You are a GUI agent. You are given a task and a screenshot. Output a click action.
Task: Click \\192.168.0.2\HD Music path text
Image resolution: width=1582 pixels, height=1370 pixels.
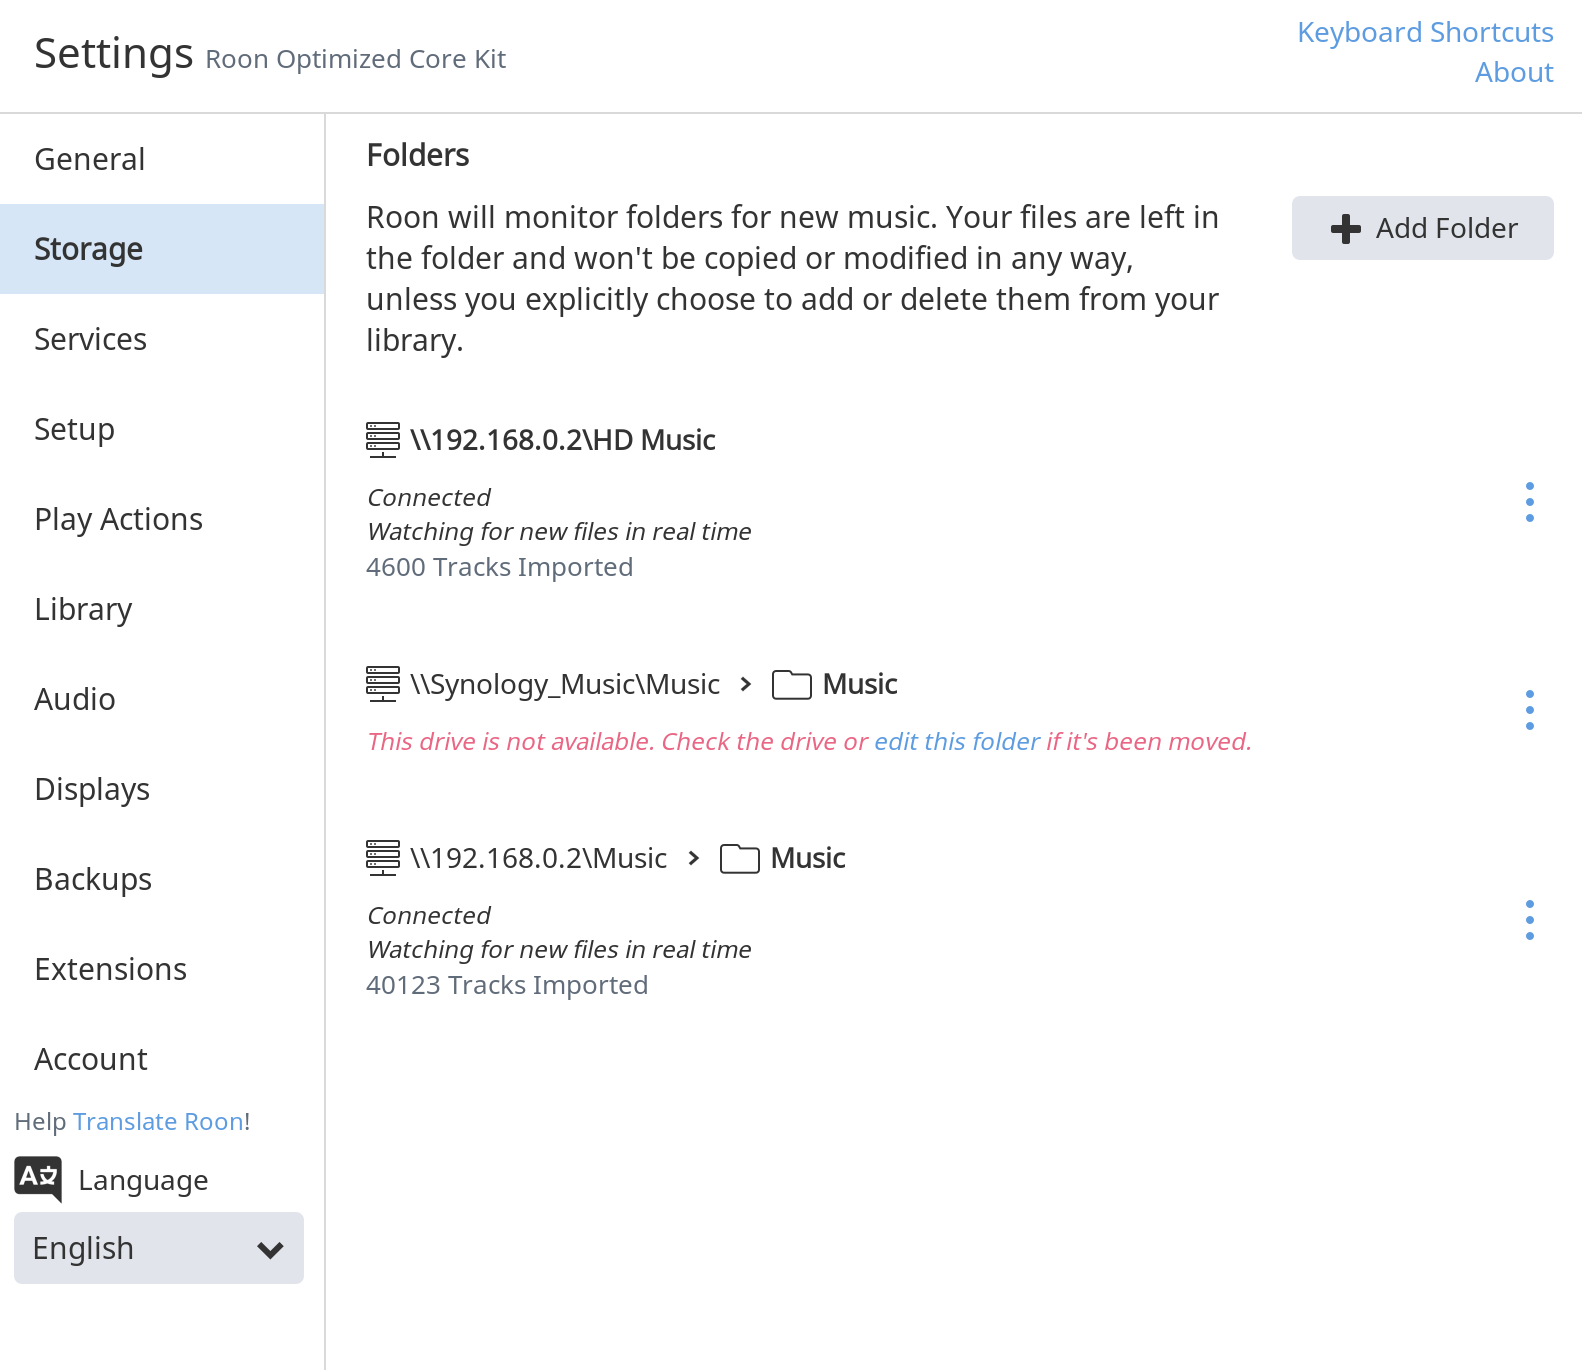[563, 440]
